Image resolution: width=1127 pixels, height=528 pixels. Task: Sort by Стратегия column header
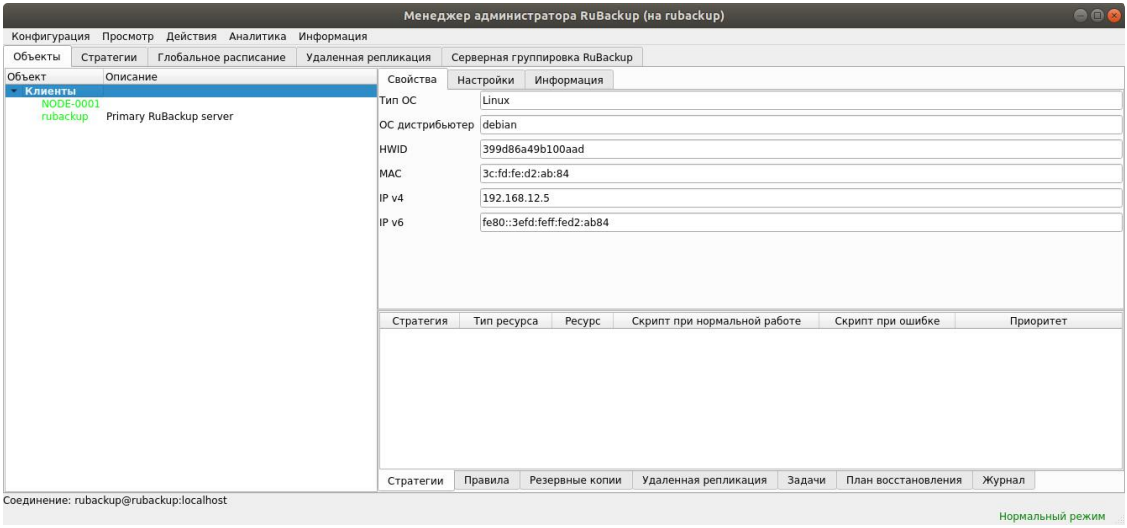pyautogui.click(x=419, y=321)
